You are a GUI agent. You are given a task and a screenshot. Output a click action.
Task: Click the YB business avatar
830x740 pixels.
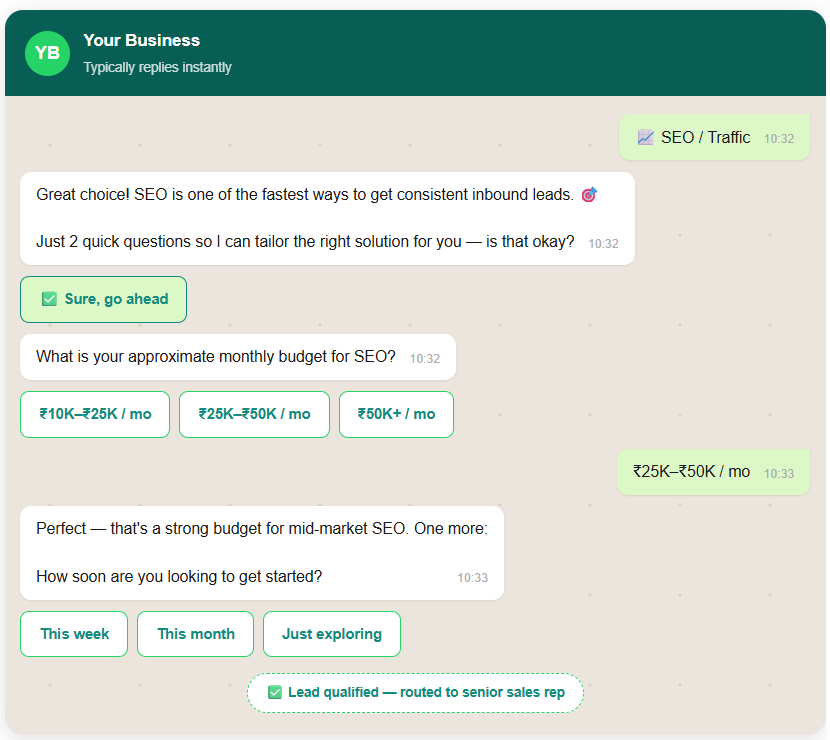tap(47, 53)
